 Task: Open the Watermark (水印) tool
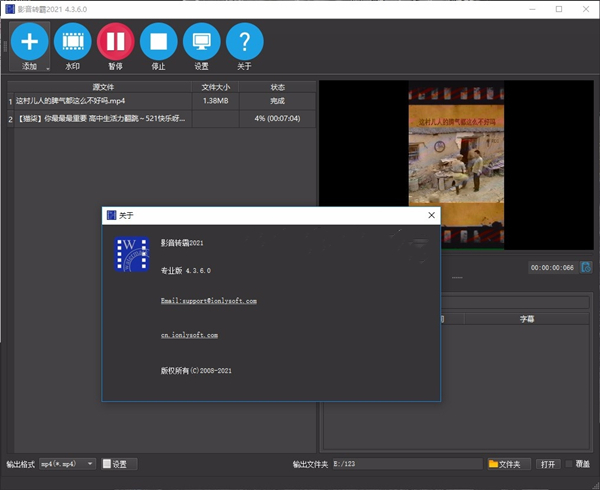coord(72,42)
